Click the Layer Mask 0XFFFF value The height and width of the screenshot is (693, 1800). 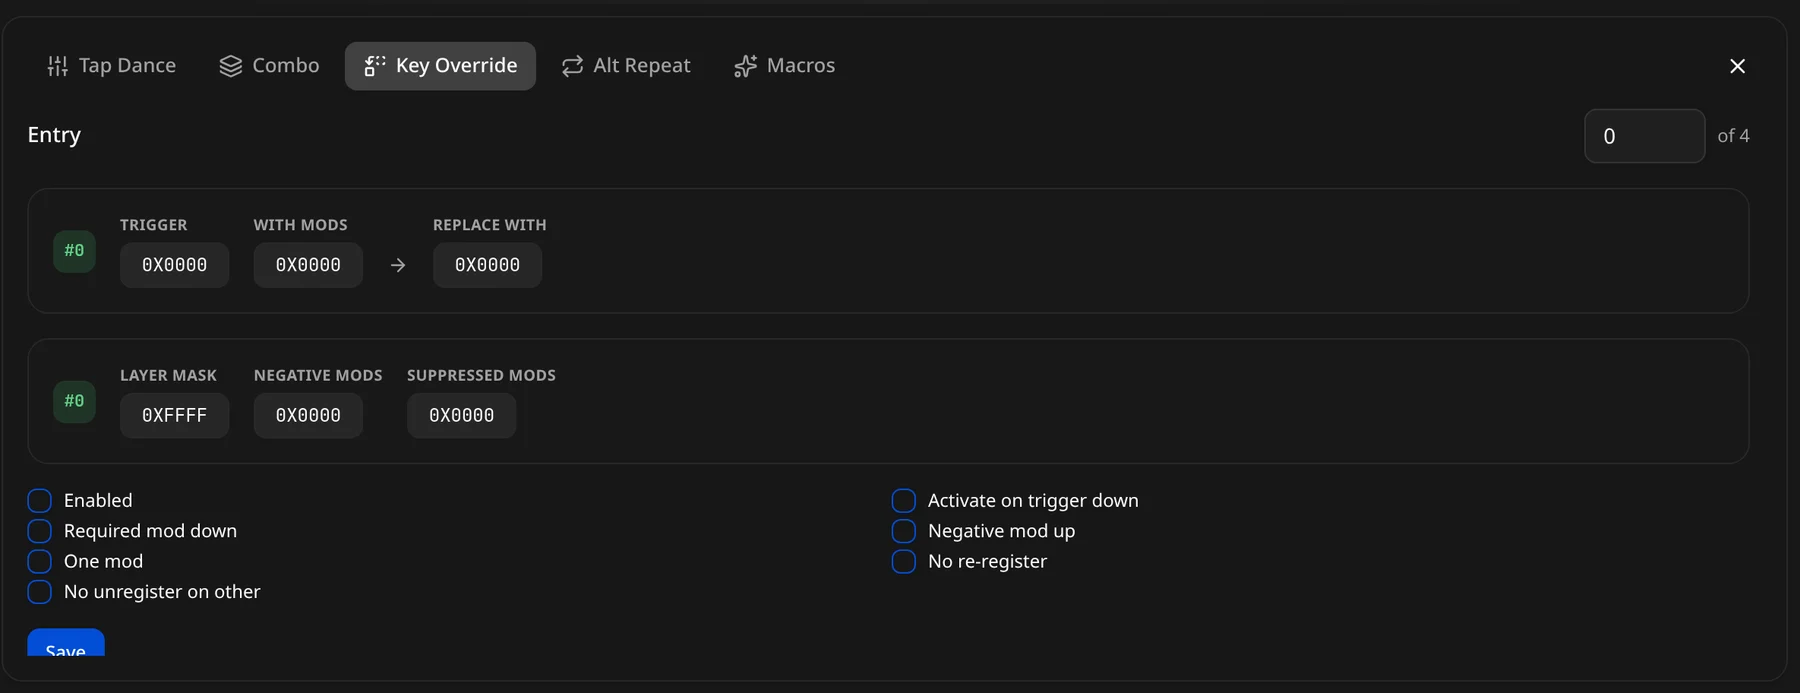(174, 415)
